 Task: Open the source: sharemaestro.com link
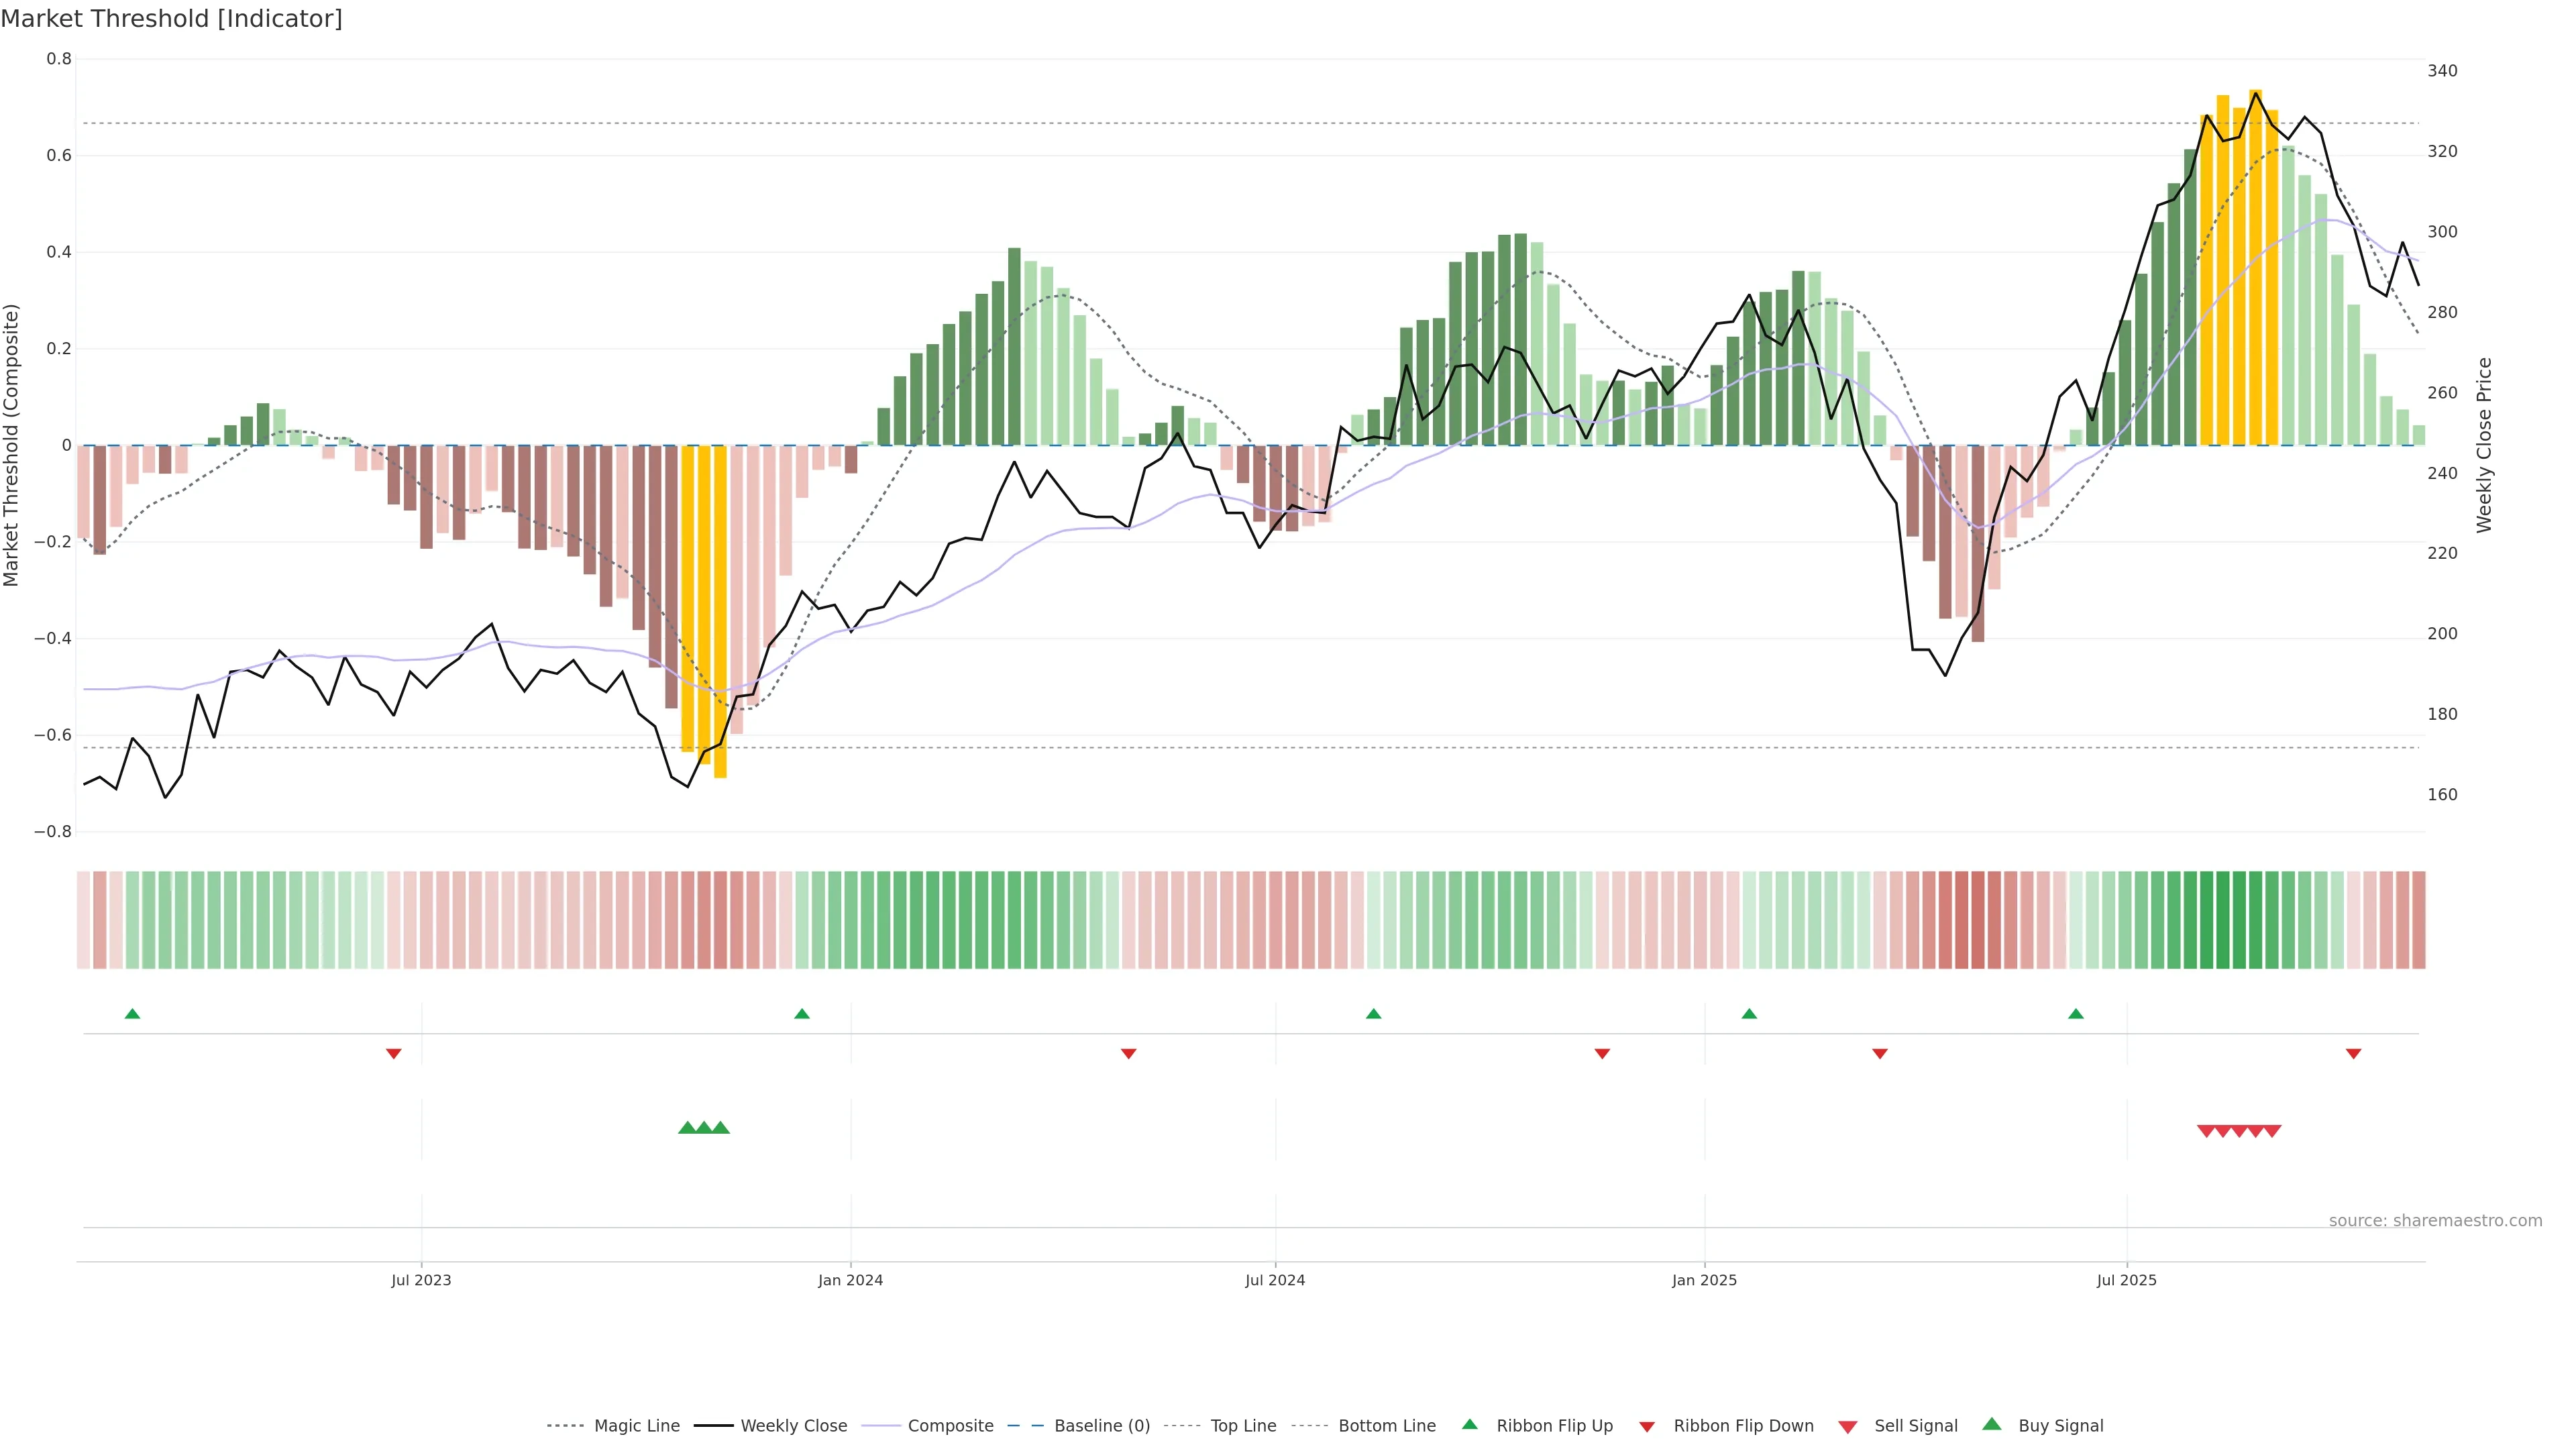click(x=2435, y=1220)
